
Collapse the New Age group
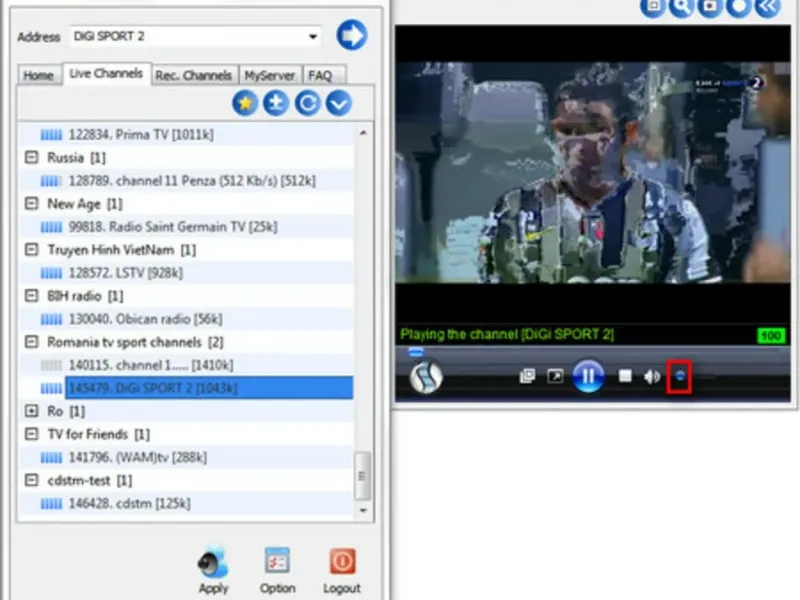pyautogui.click(x=32, y=204)
